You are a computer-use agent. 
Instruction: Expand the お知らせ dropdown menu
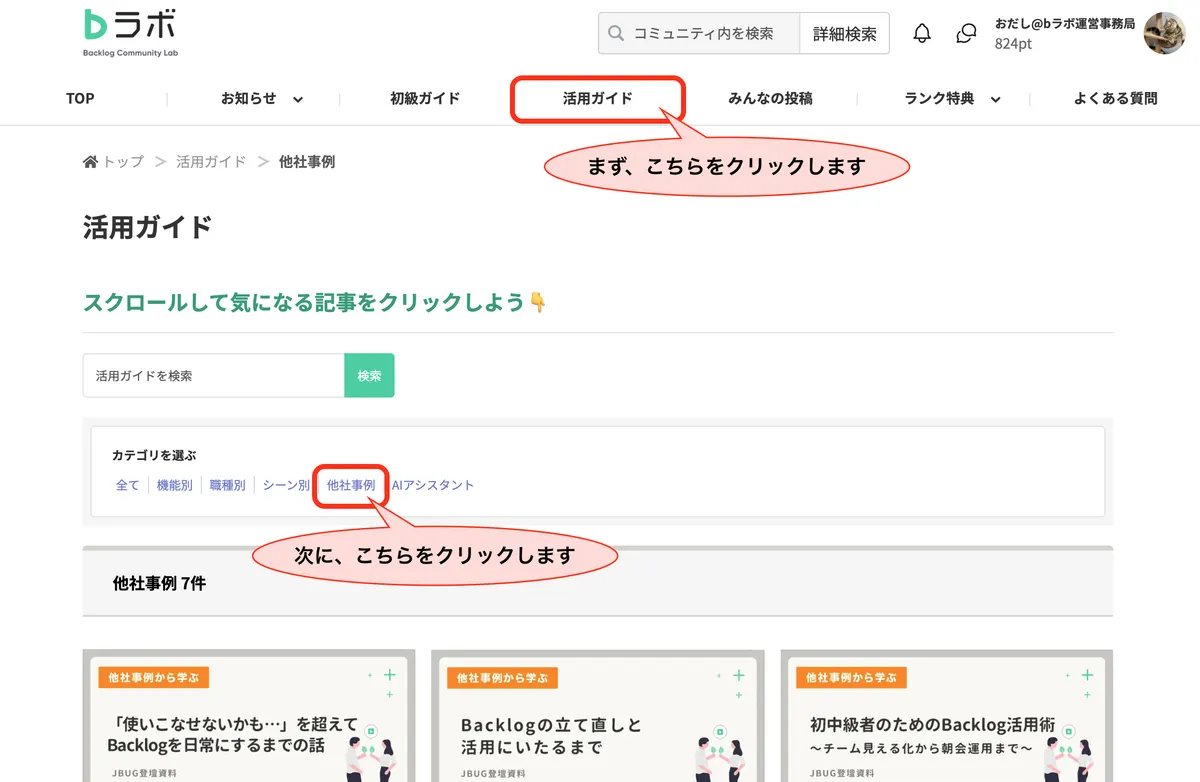297,99
